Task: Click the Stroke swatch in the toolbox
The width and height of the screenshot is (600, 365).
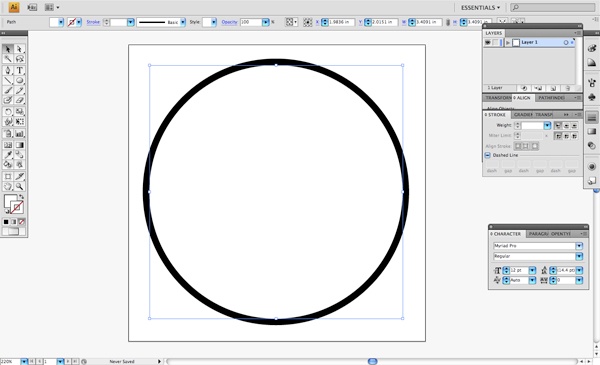Action: [x=17, y=207]
